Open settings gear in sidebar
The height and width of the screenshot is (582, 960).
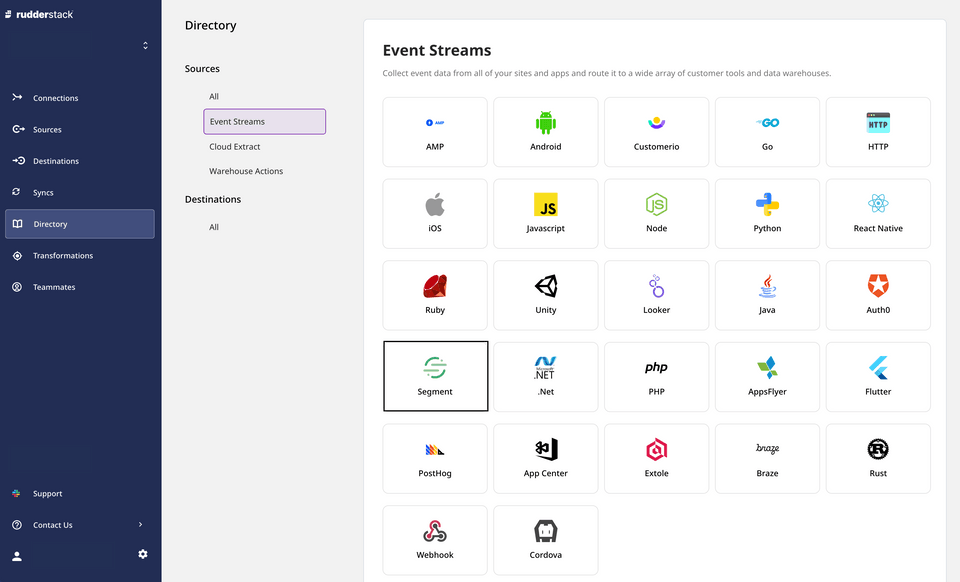point(143,554)
